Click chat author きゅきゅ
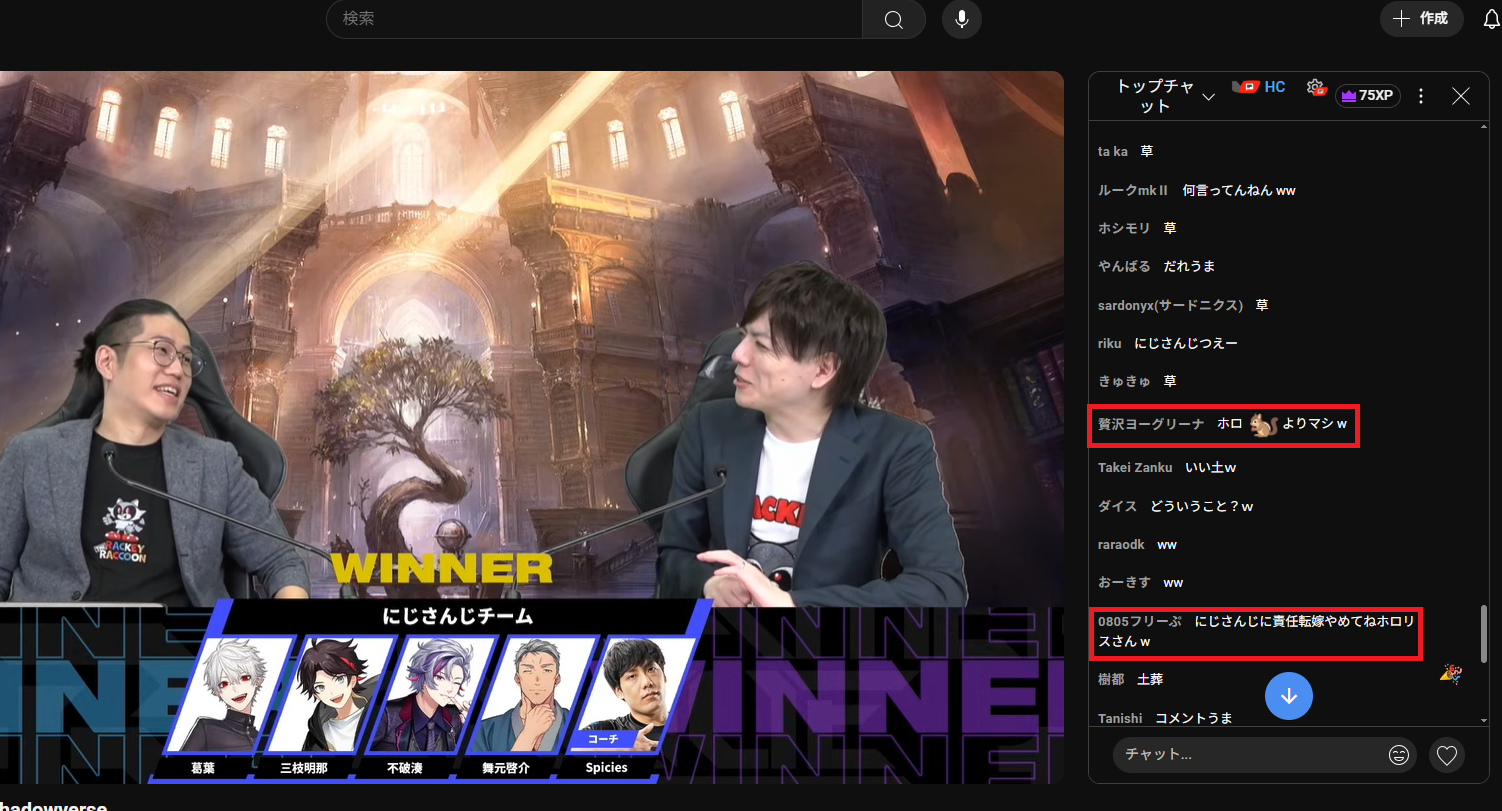This screenshot has width=1502, height=811. (1124, 381)
